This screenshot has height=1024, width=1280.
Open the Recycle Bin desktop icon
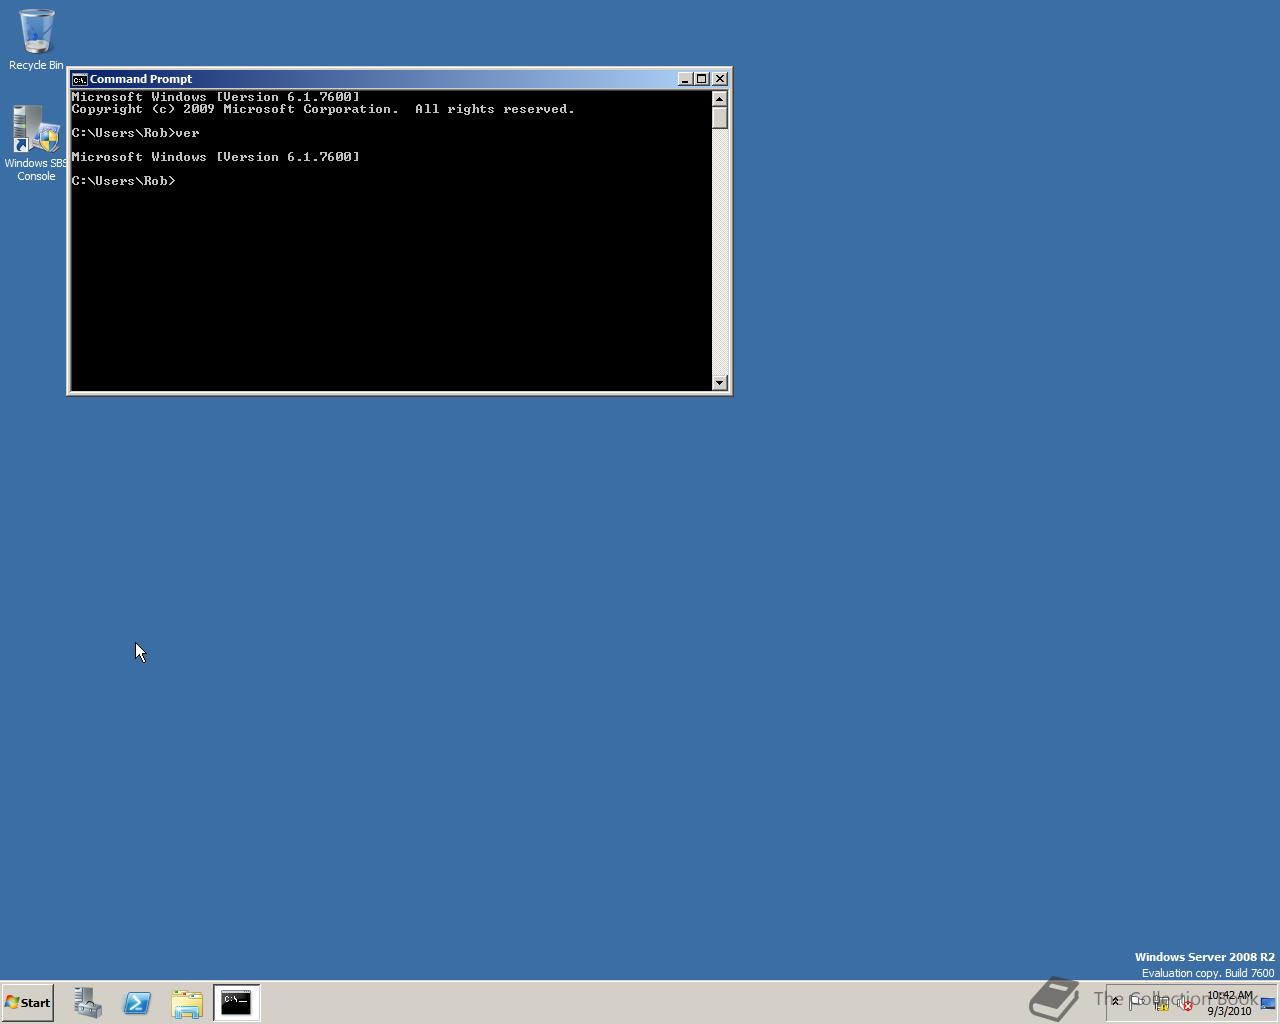tap(36, 40)
